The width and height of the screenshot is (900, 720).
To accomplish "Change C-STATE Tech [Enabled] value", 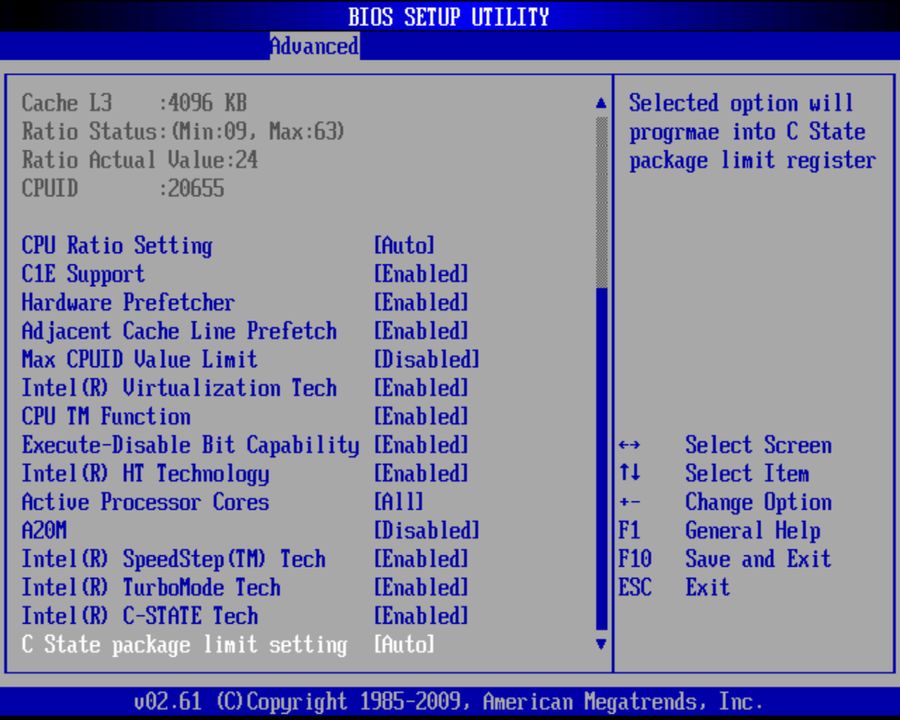I will pos(421,616).
